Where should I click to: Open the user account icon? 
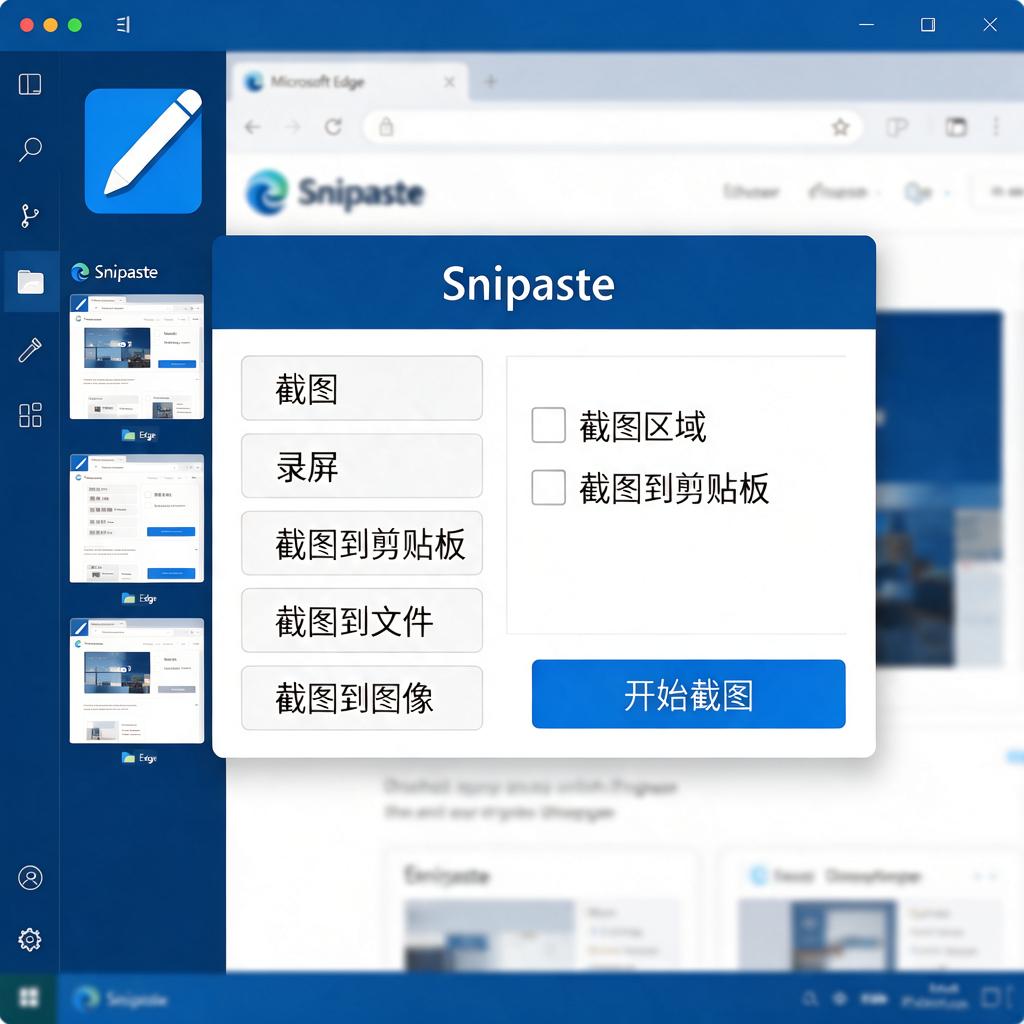pos(30,878)
